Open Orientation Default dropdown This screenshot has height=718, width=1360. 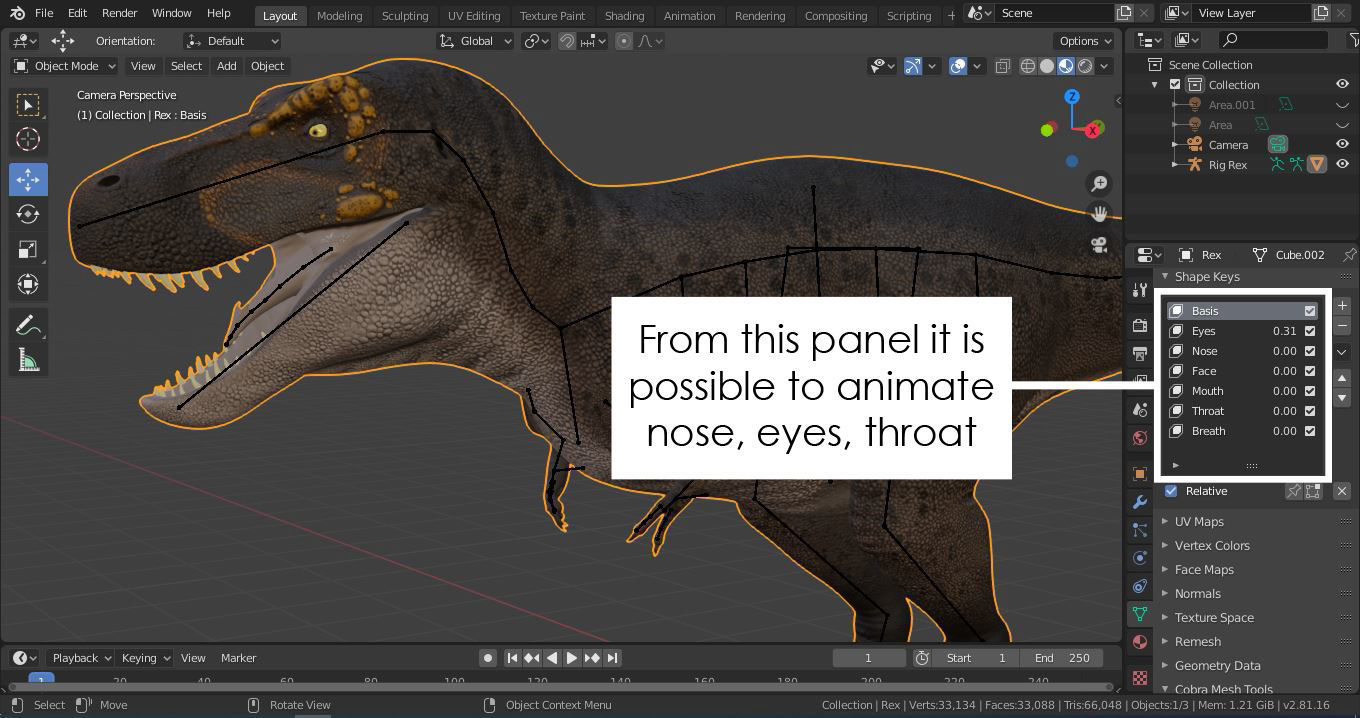232,41
